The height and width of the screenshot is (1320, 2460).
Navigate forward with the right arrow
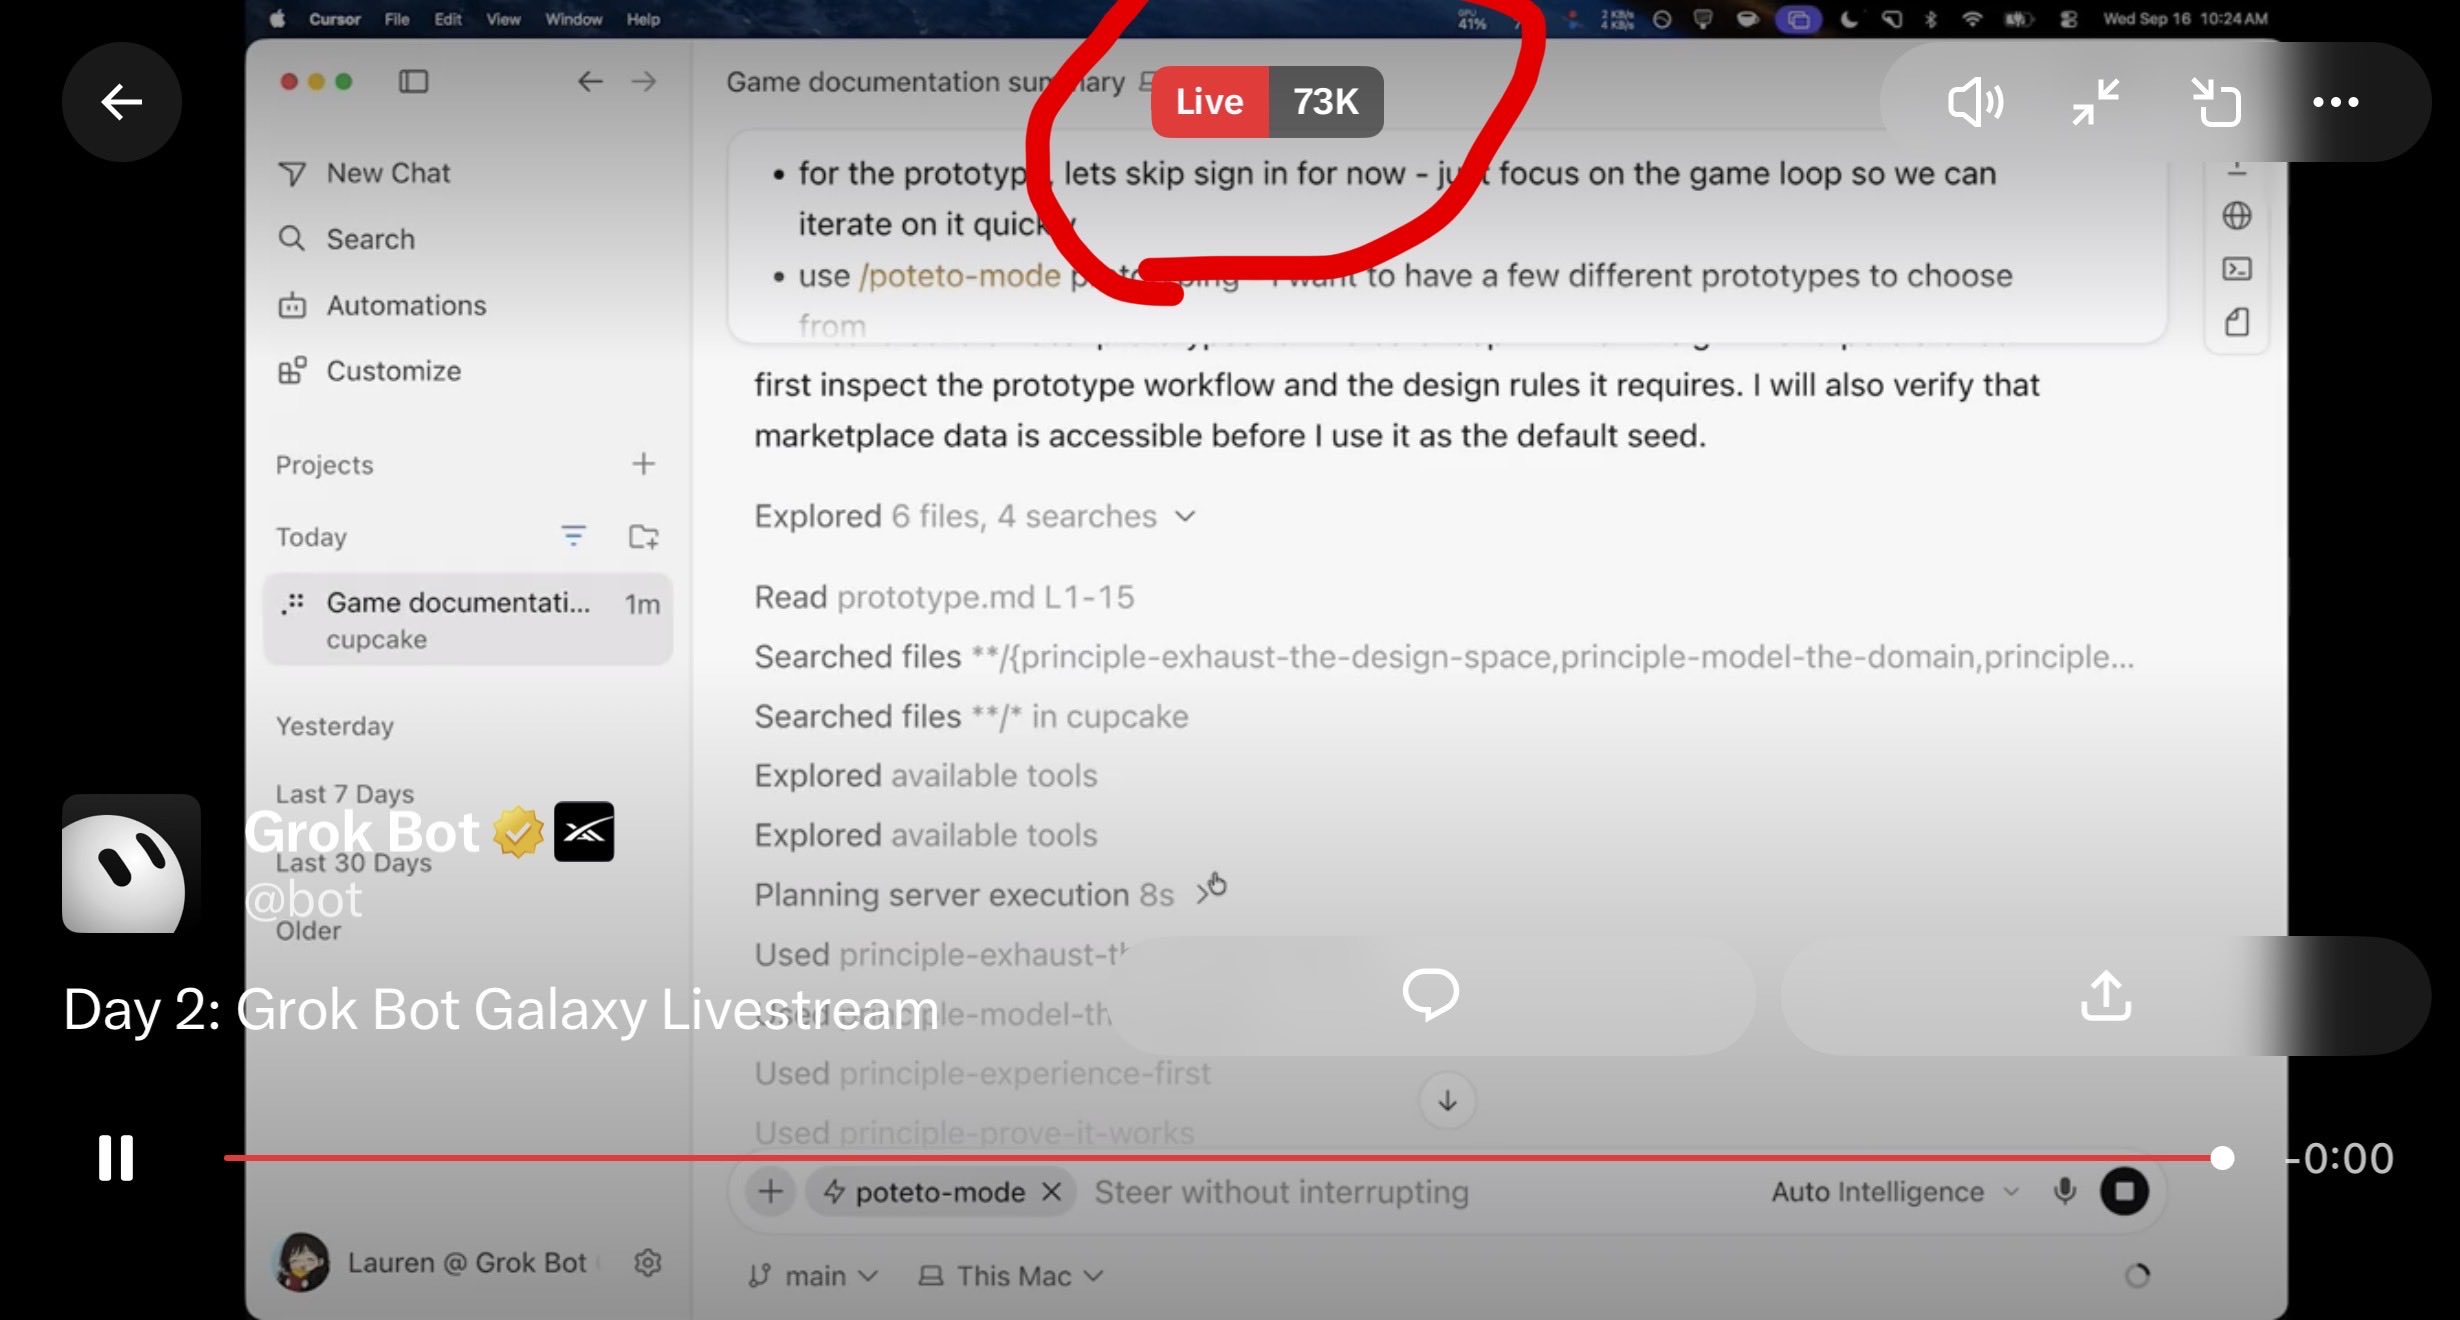(x=644, y=81)
